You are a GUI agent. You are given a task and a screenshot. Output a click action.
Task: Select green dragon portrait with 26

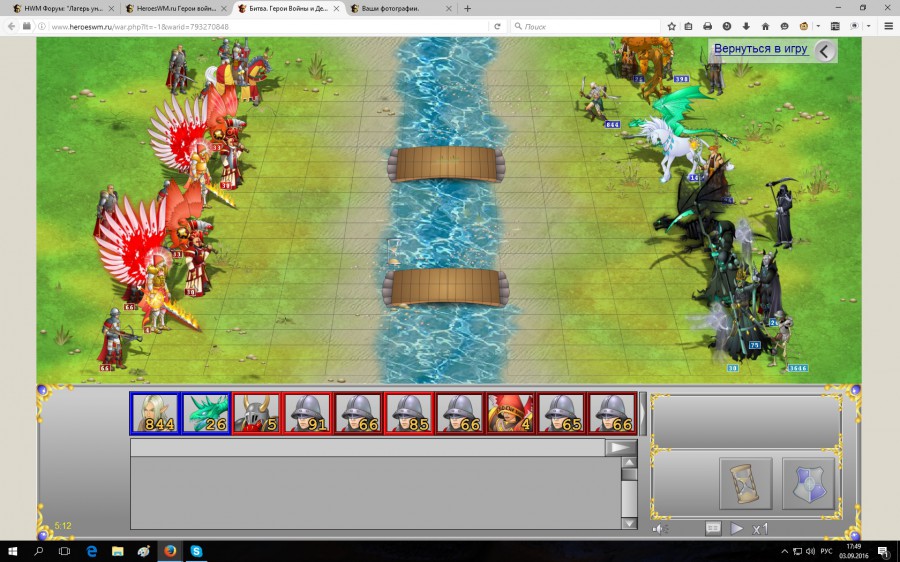click(206, 413)
